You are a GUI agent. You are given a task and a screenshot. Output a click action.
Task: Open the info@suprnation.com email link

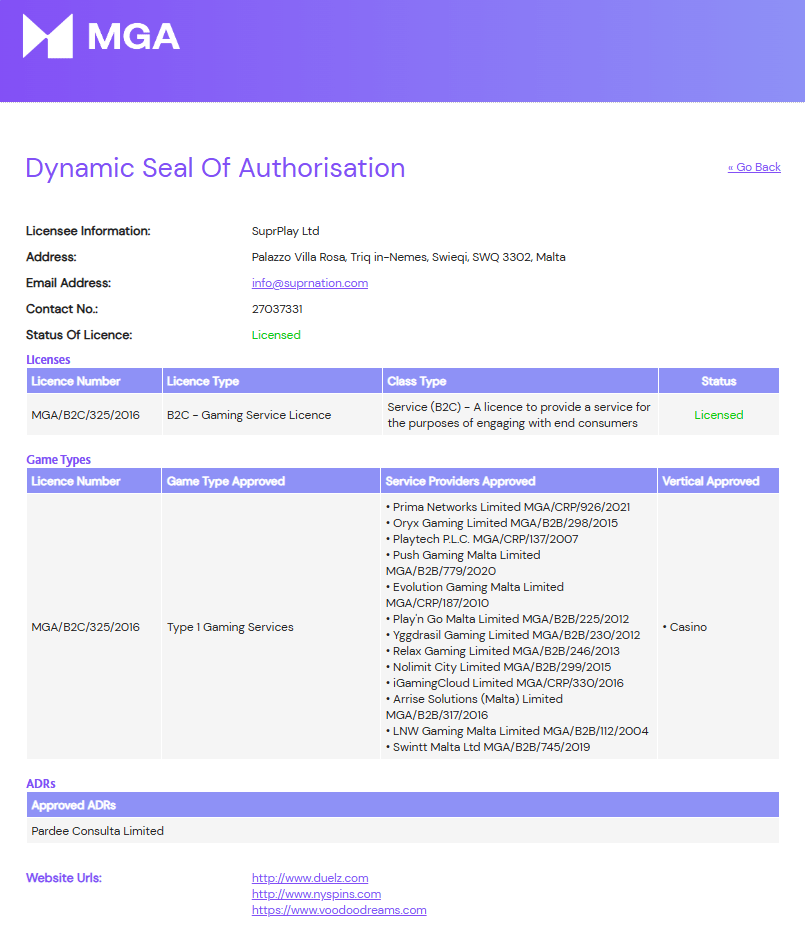coord(309,283)
